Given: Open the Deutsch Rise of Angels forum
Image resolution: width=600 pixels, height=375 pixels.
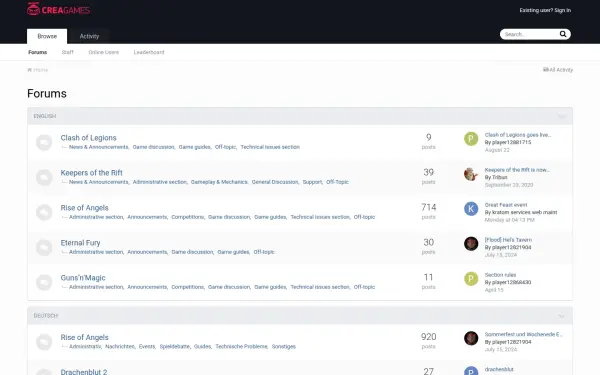Looking at the screenshot, I should [x=85, y=338].
